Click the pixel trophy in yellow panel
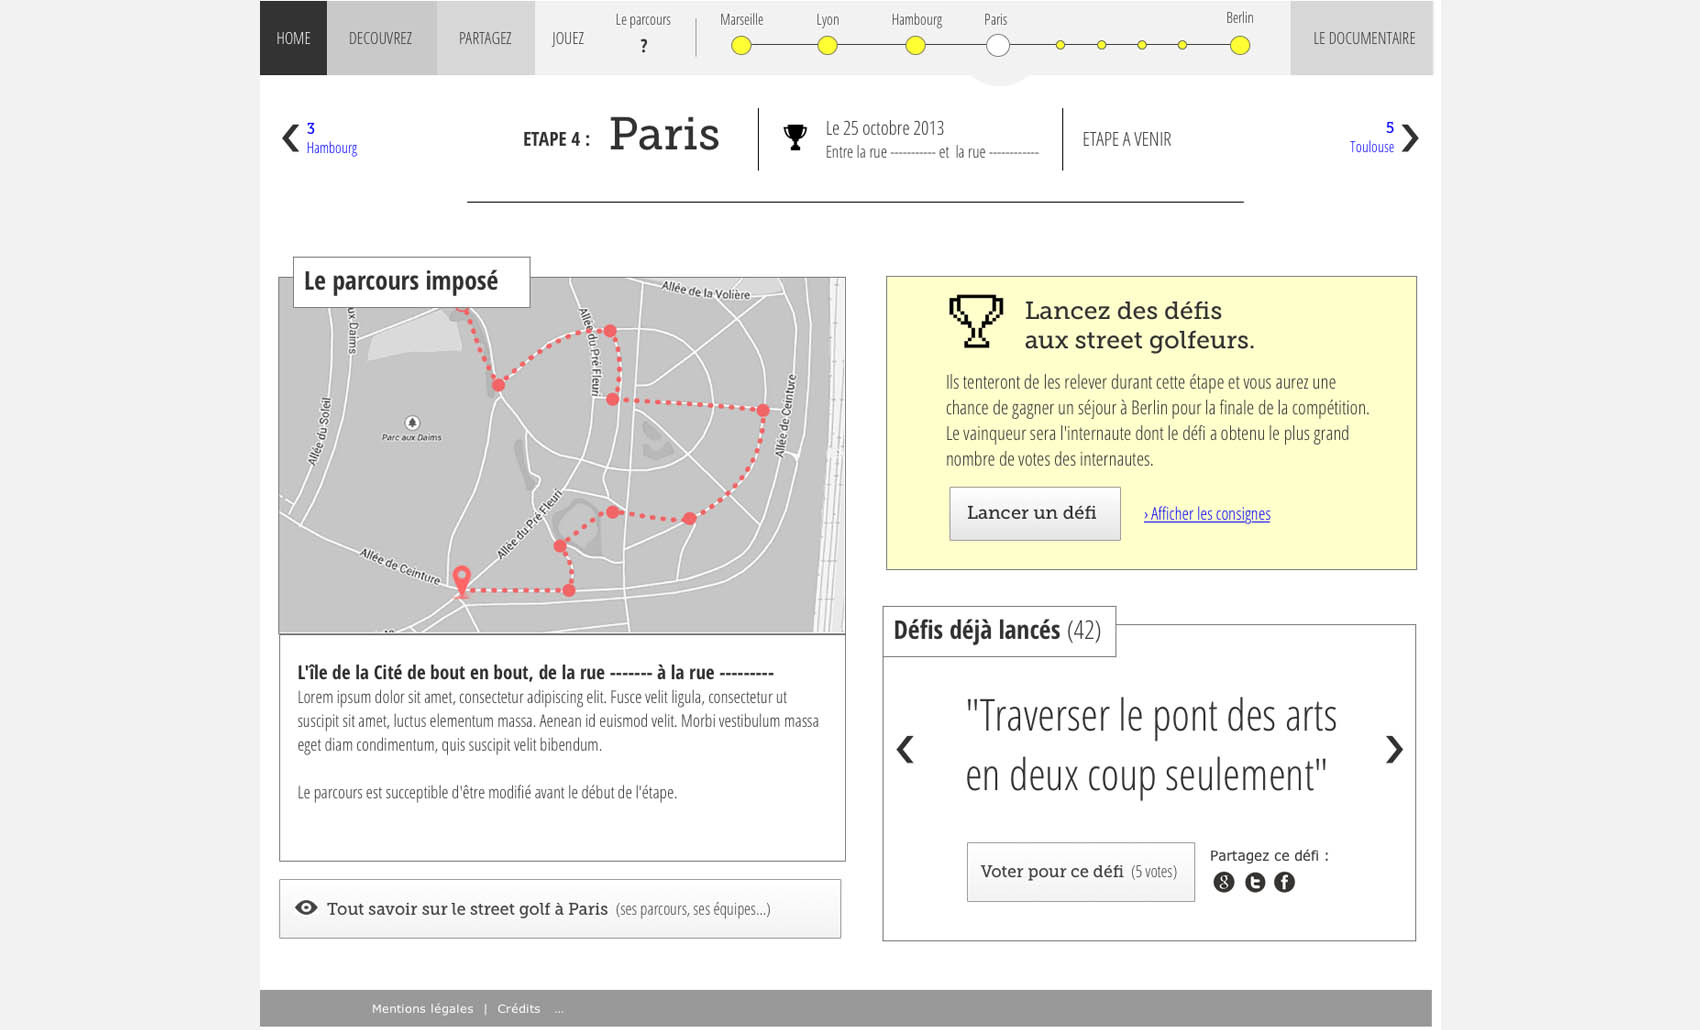1700x1030 pixels. pos(975,321)
